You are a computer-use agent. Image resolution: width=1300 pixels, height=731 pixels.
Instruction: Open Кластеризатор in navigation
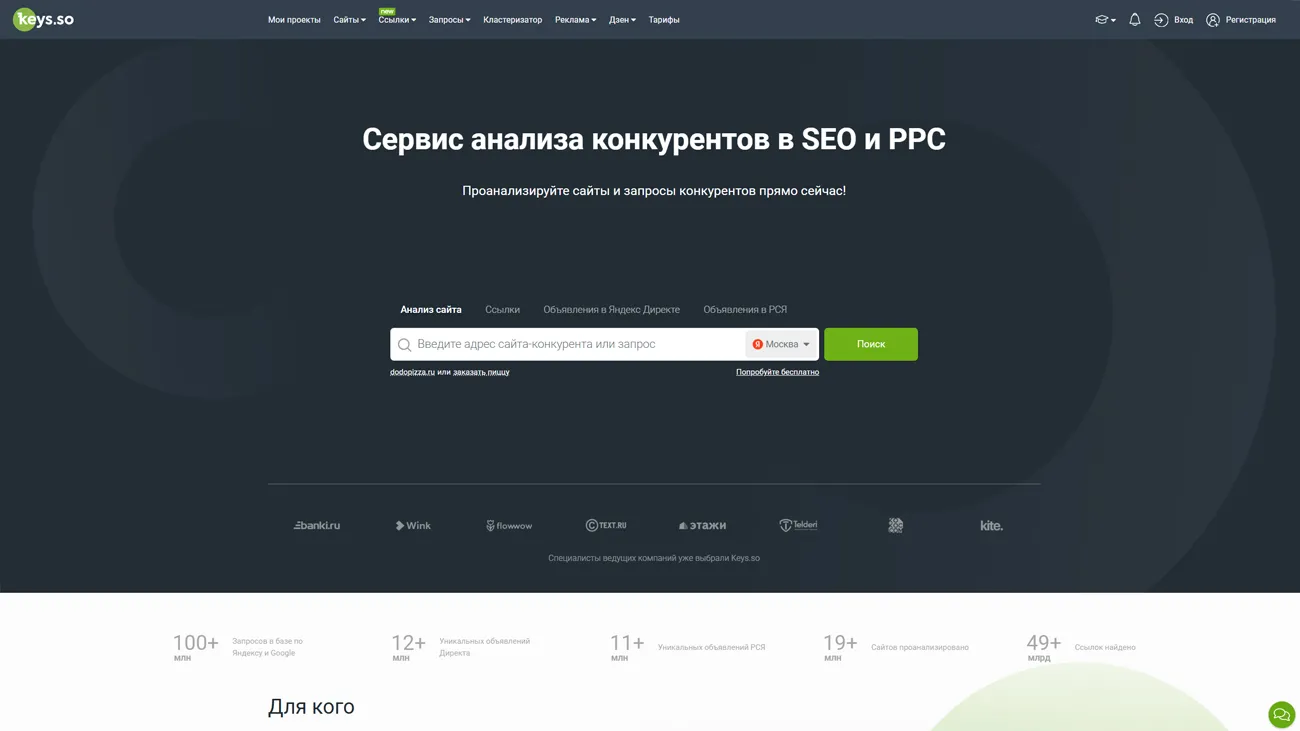pyautogui.click(x=512, y=20)
